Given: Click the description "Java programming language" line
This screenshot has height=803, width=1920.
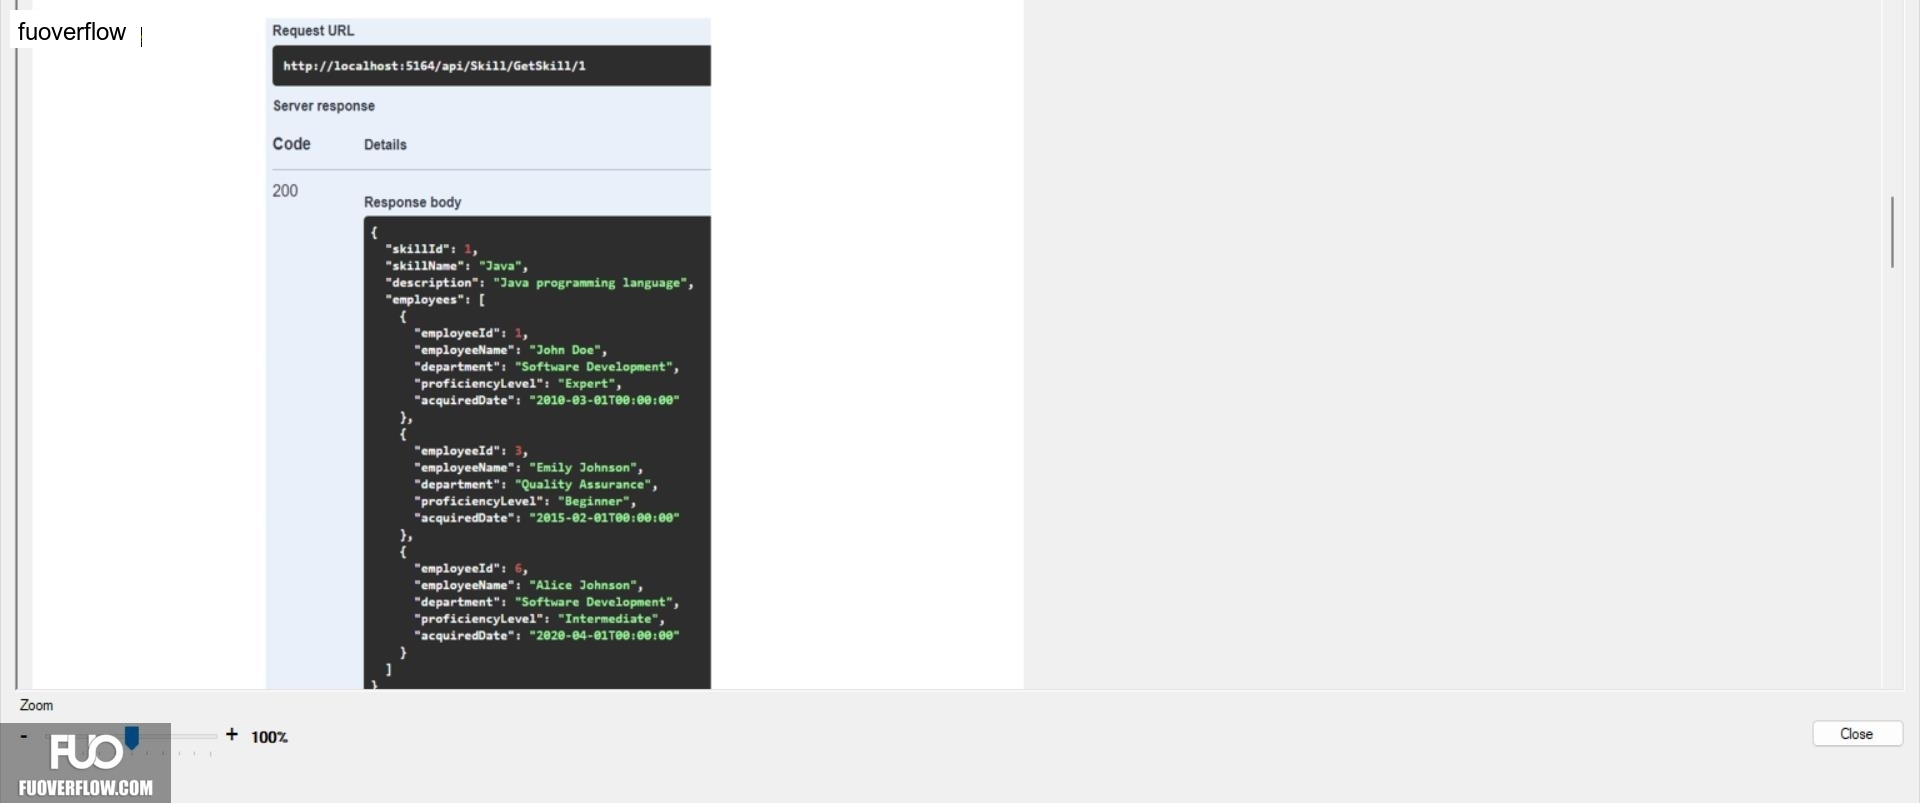Looking at the screenshot, I should (x=539, y=283).
